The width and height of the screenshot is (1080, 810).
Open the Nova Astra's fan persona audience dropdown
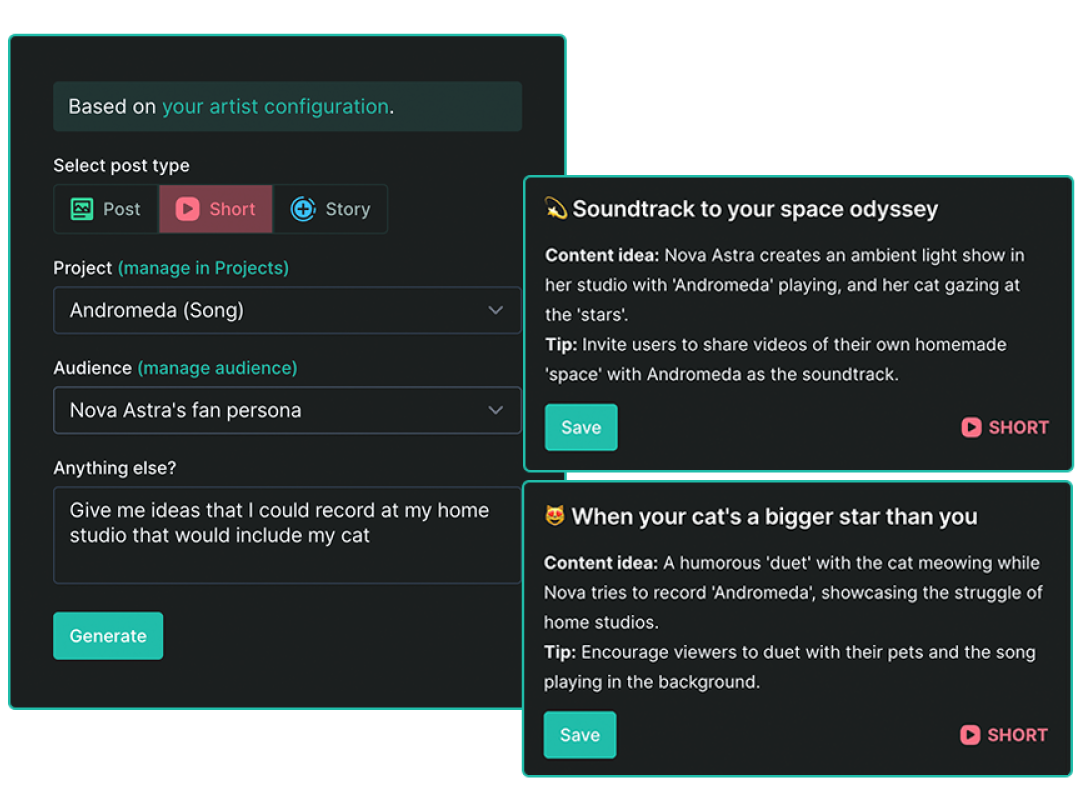[287, 410]
